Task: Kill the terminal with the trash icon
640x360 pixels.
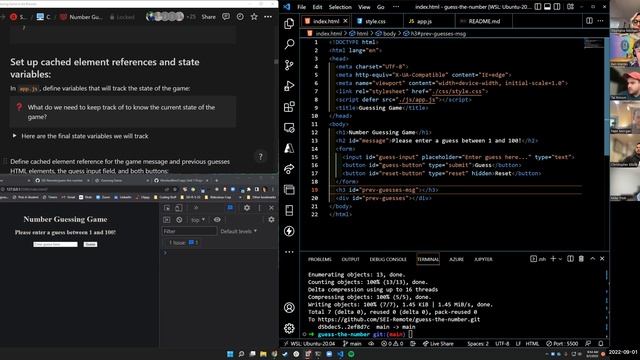Action: [581, 259]
